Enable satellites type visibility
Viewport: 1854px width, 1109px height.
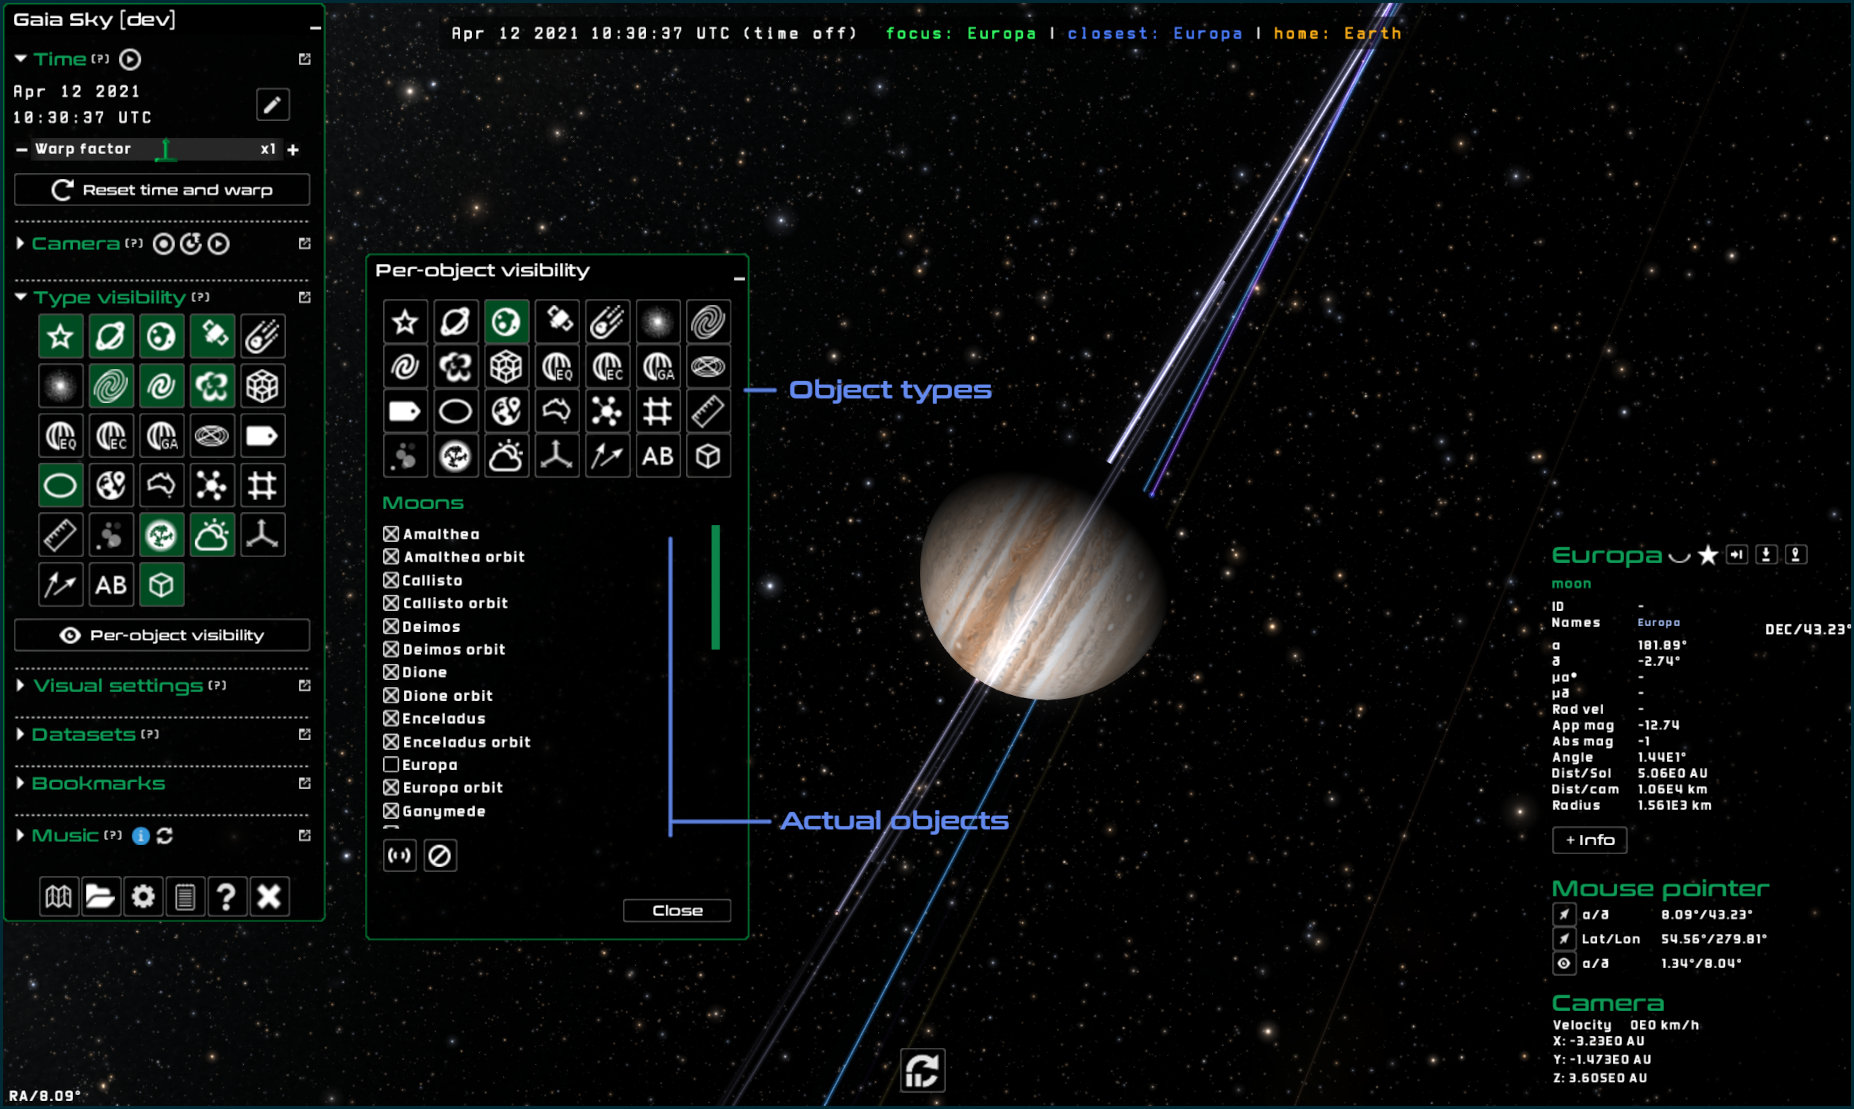pos(213,335)
